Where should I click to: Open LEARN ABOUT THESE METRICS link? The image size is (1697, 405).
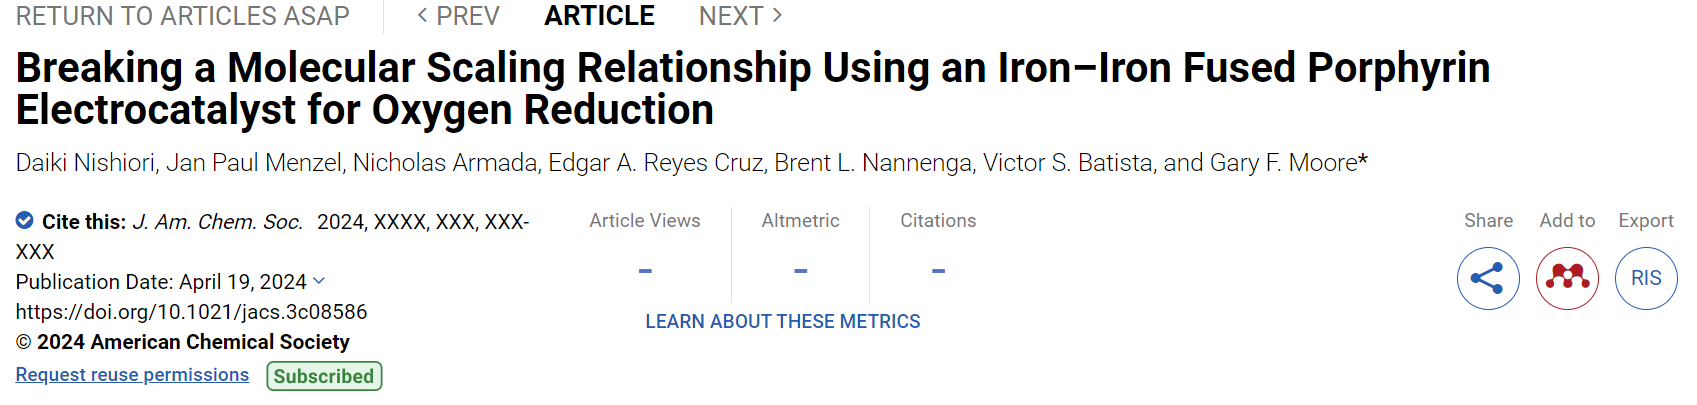(783, 321)
